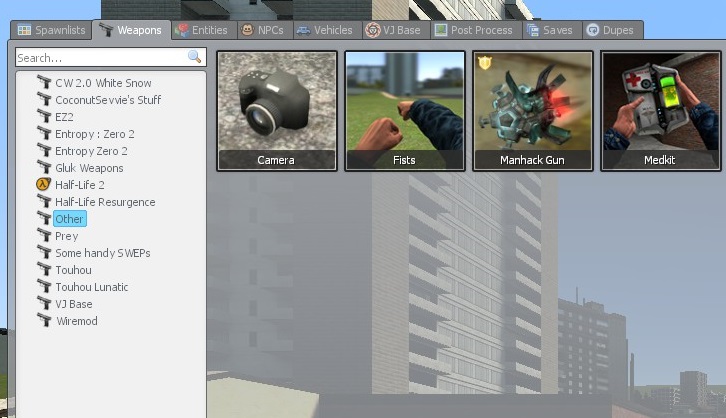Open the VJ Base tab
726x418 pixels.
coord(395,30)
